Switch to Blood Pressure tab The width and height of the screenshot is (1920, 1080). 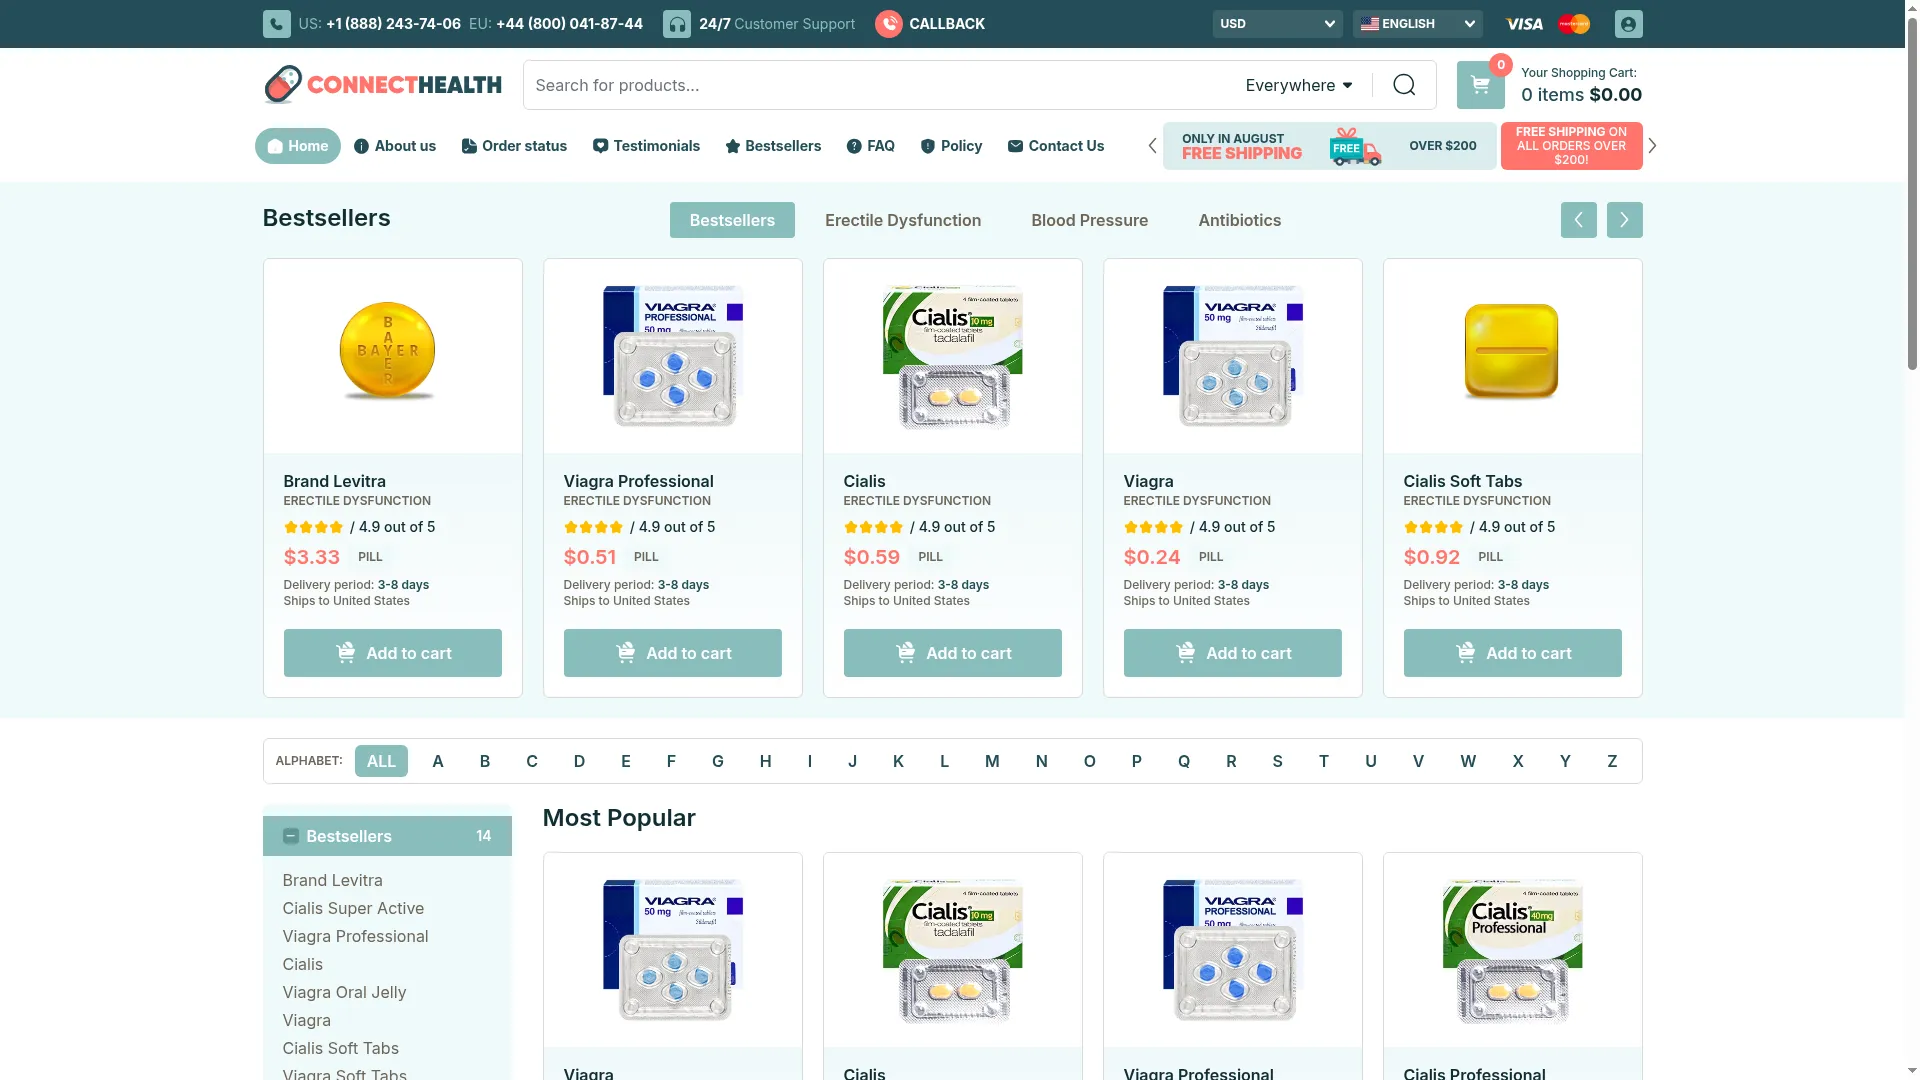(x=1090, y=220)
